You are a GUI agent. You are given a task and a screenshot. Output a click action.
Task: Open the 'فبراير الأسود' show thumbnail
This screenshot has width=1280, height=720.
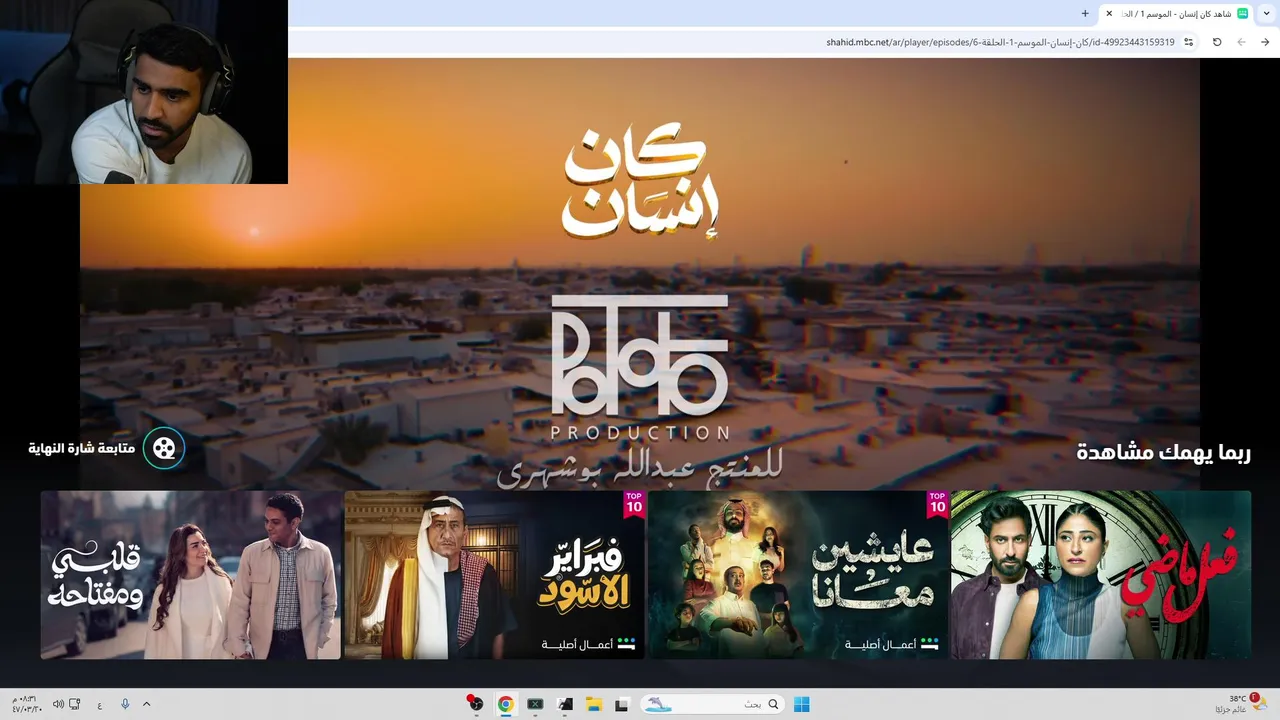(x=494, y=575)
